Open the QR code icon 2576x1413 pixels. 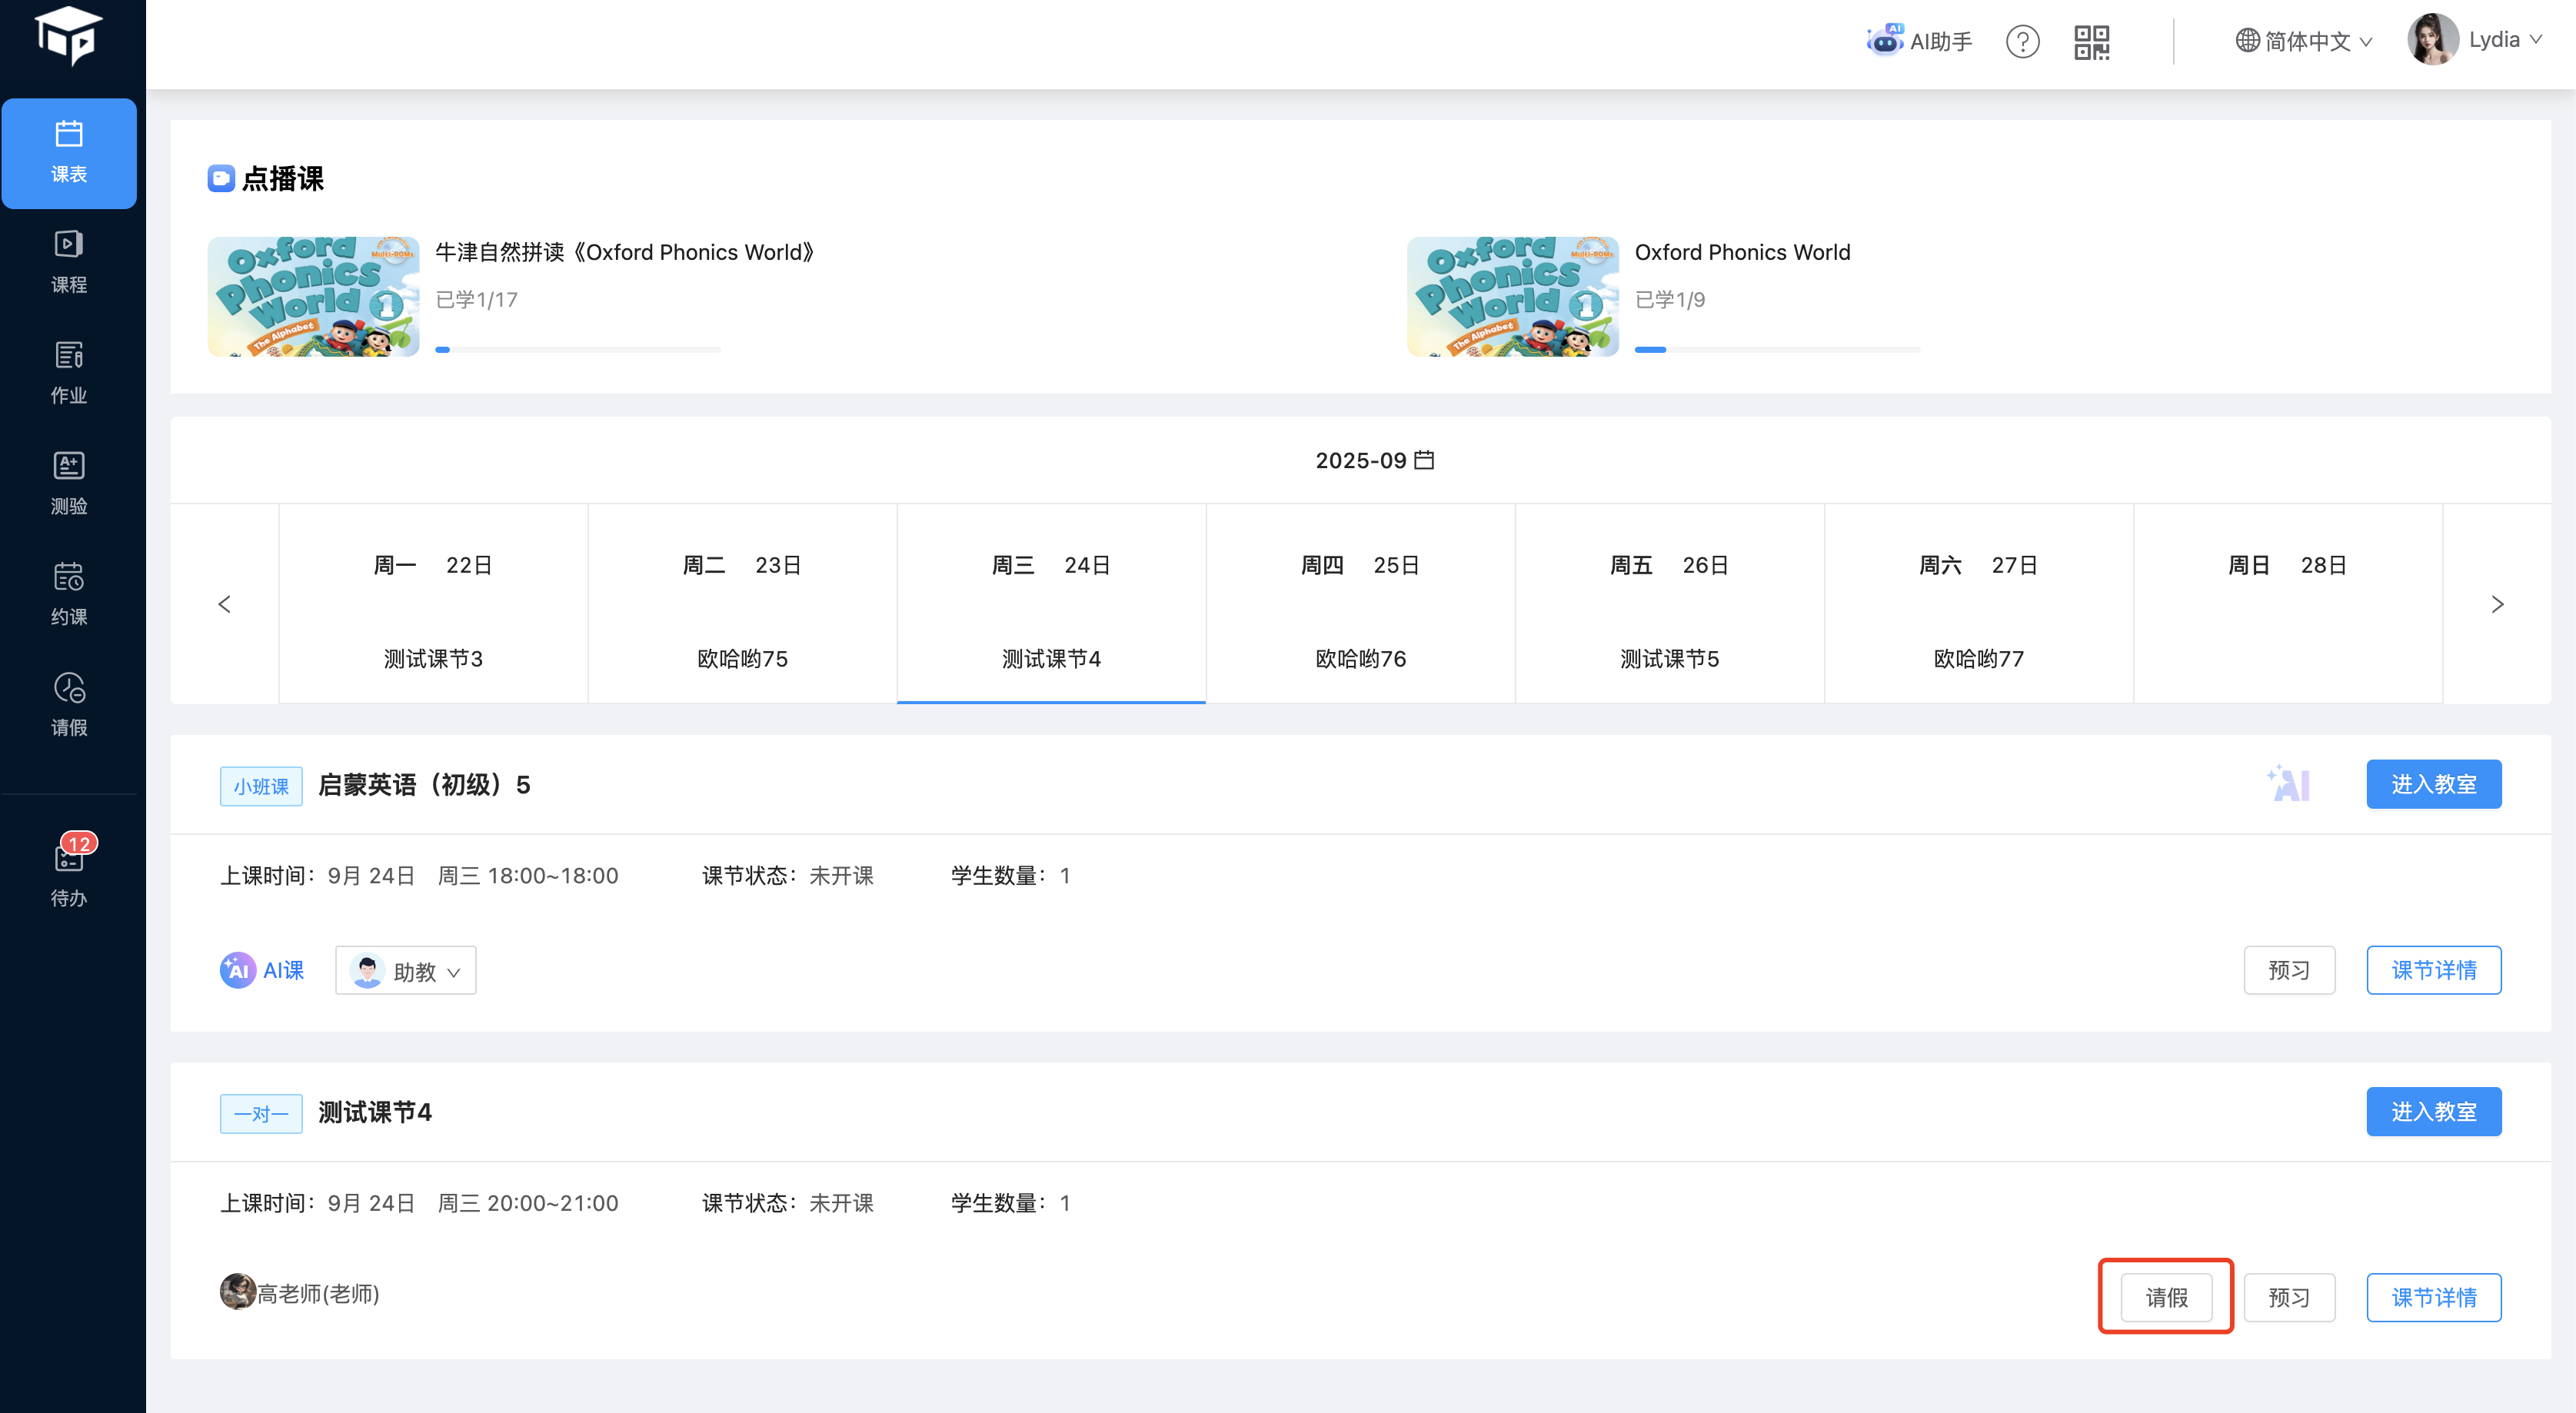[x=2091, y=42]
